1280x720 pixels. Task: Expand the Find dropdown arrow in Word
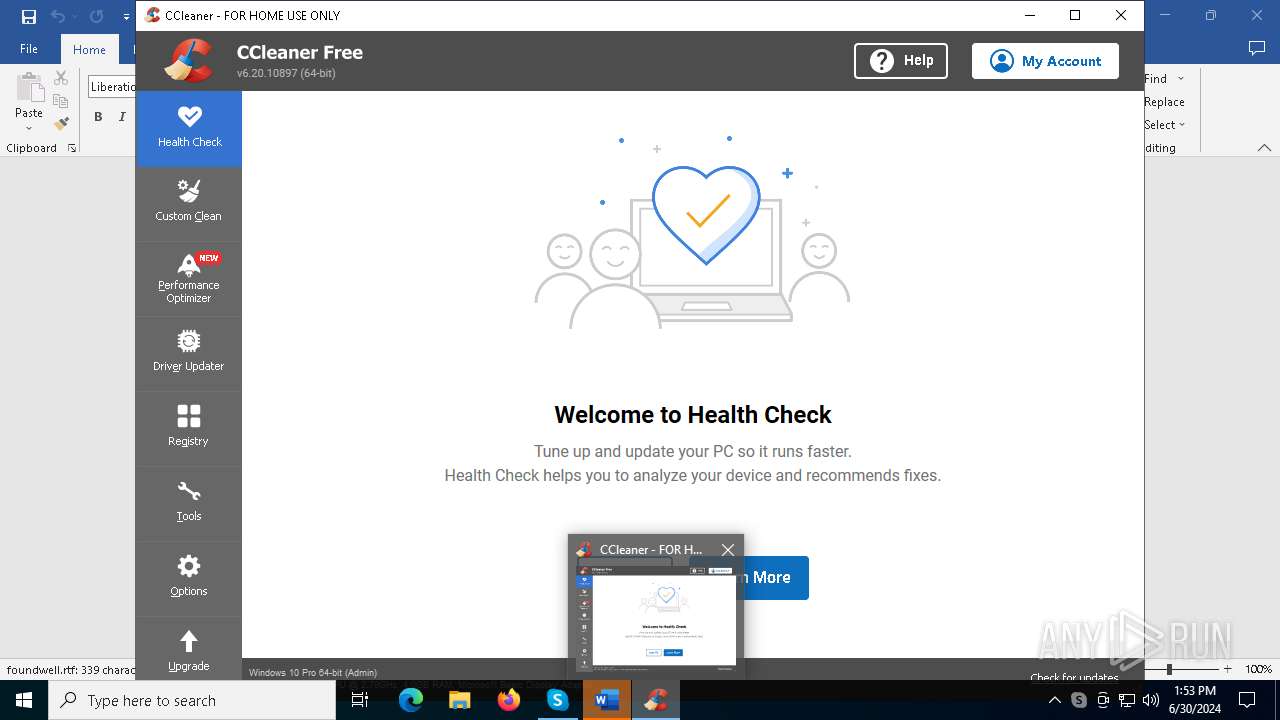click(1180, 79)
